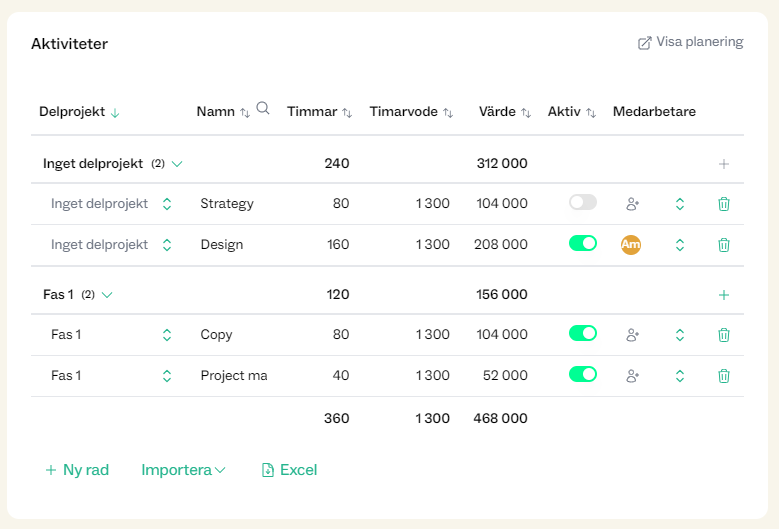
Task: Delete the Strategy row with trash icon
Action: [724, 204]
